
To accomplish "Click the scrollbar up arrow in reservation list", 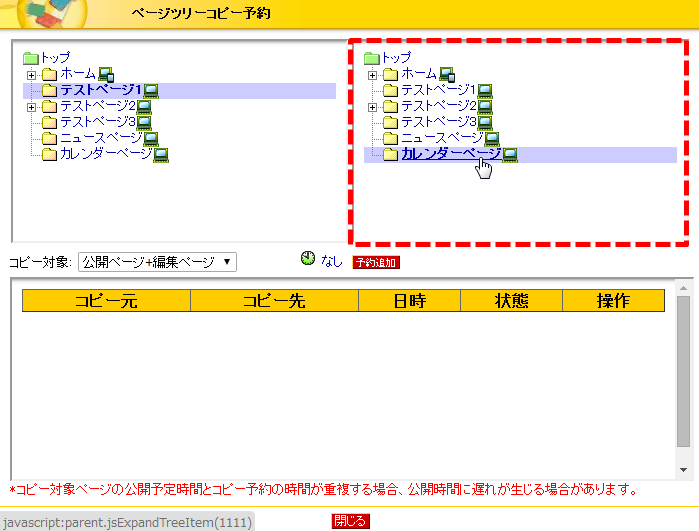I will tap(683, 288).
